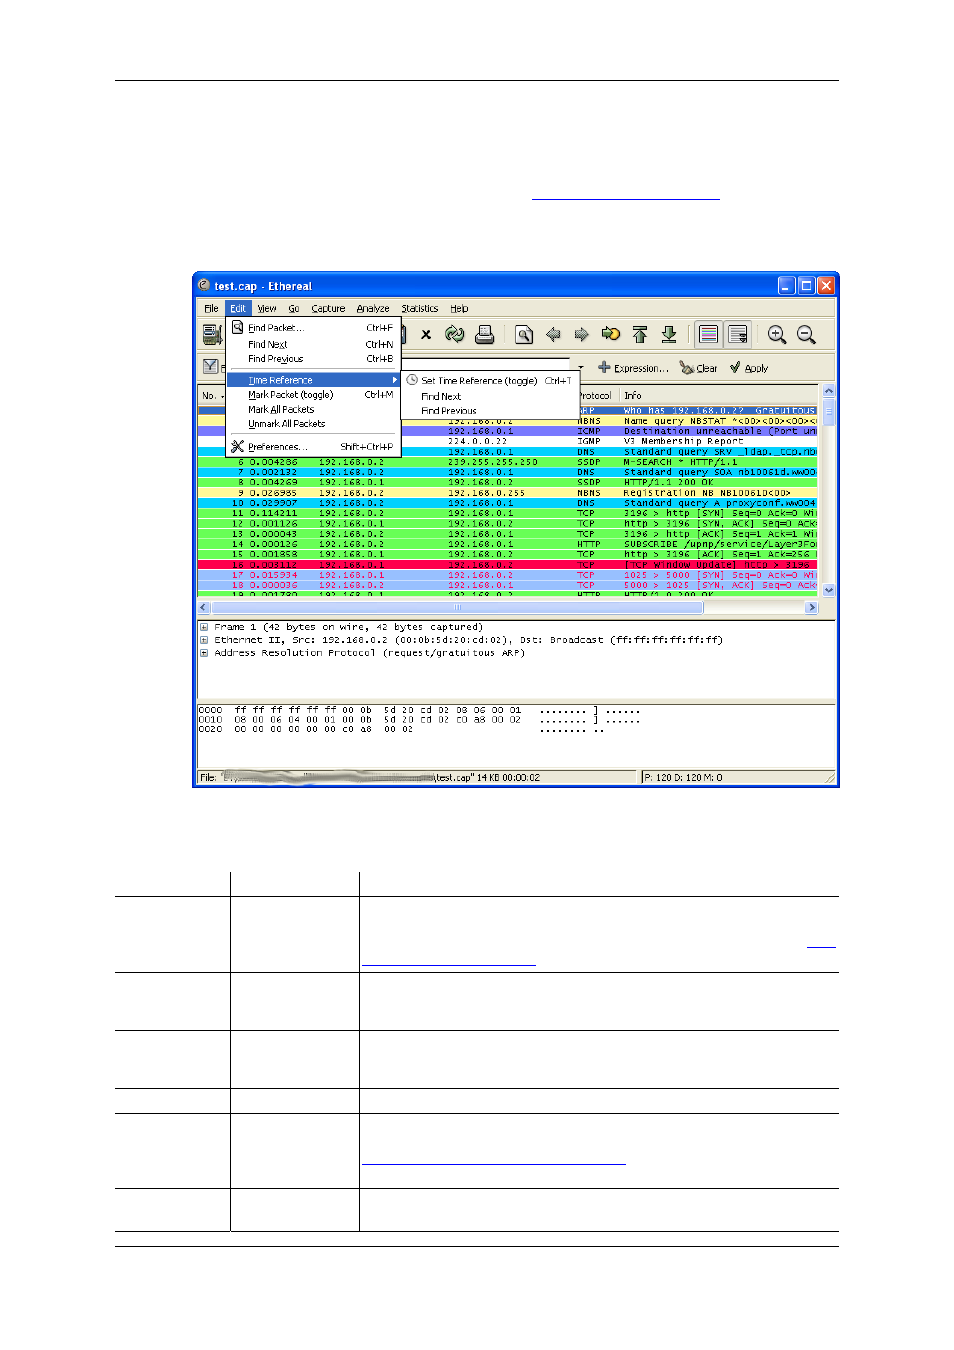Select packet 11 TCP SYN row

pyautogui.click(x=508, y=513)
